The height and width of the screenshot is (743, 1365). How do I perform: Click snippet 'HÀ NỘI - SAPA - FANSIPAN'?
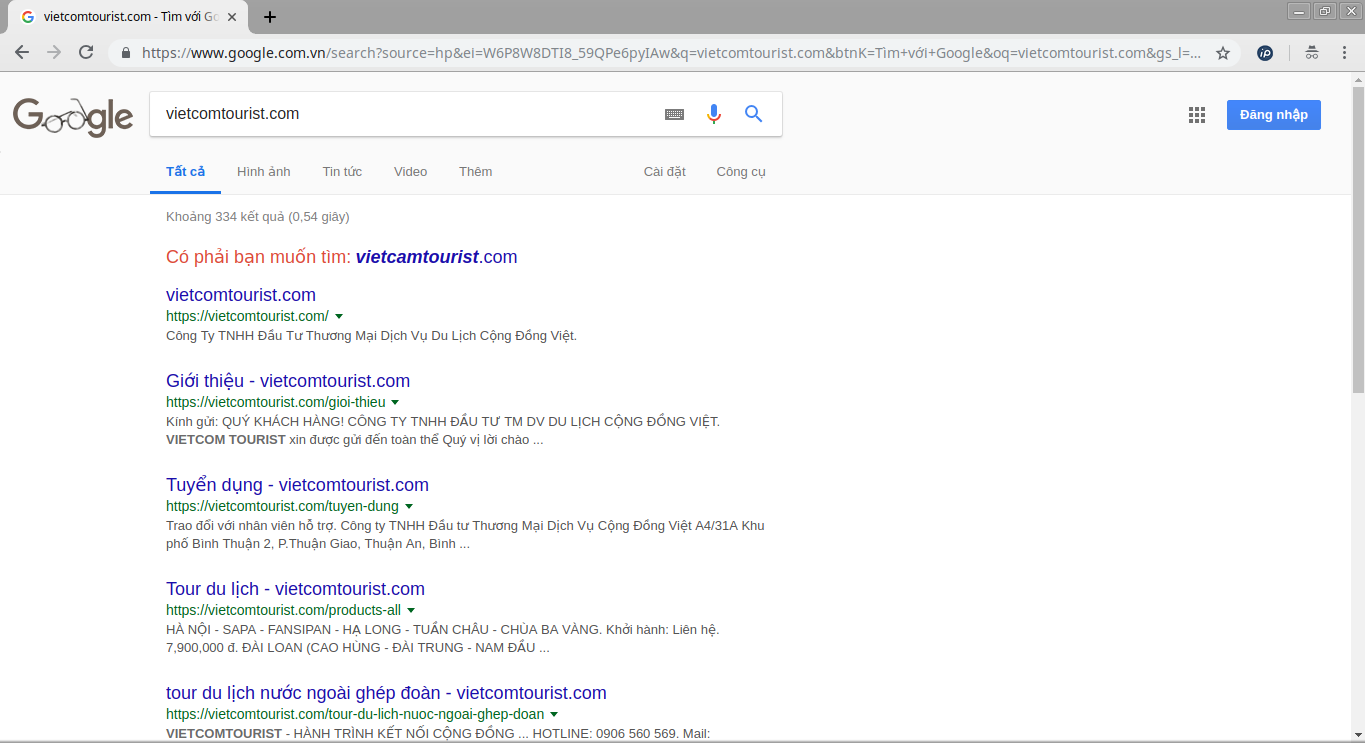click(443, 639)
